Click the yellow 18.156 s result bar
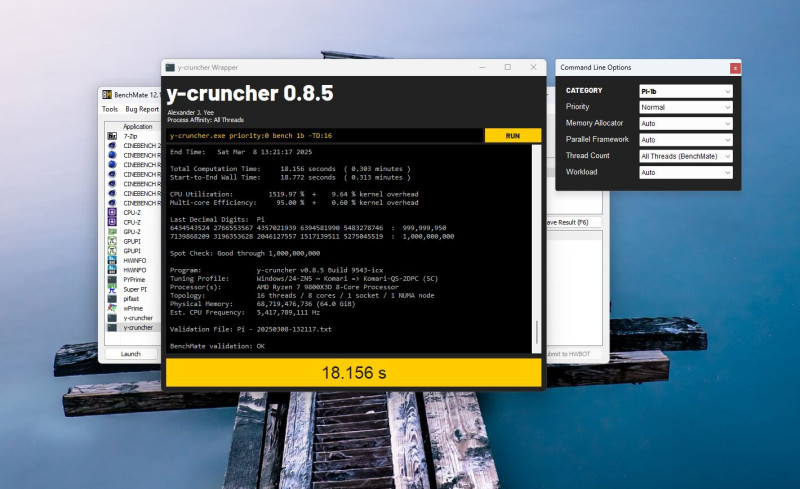Image resolution: width=800 pixels, height=489 pixels. (354, 373)
